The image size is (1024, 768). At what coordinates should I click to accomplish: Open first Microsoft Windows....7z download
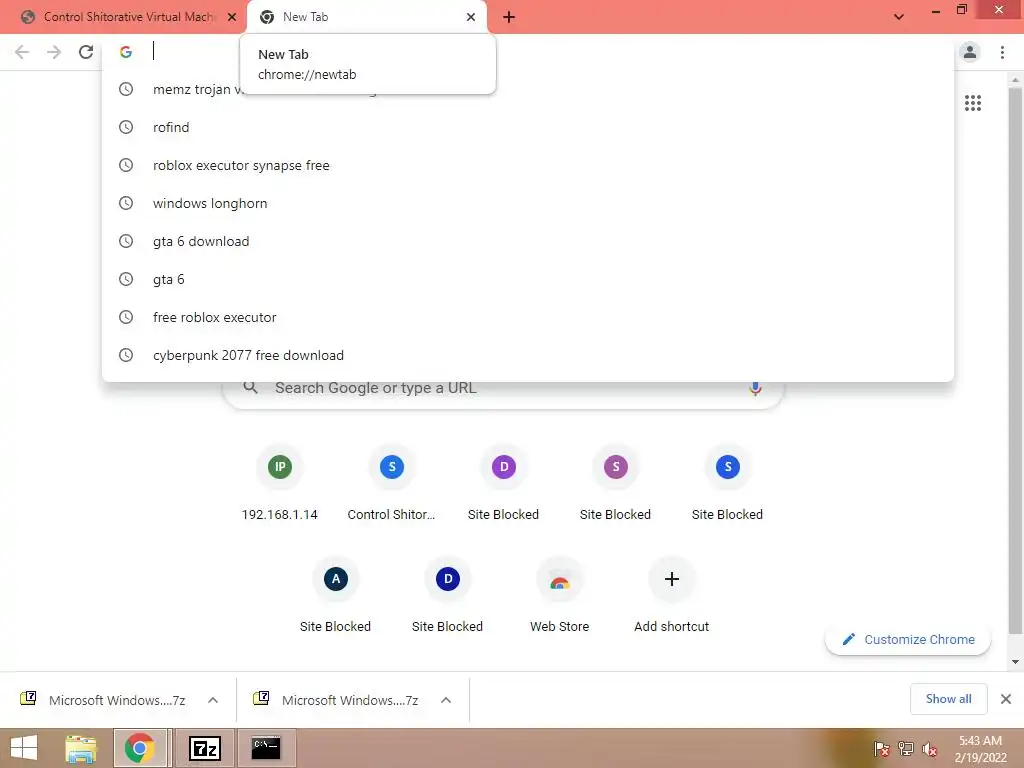coord(103,700)
